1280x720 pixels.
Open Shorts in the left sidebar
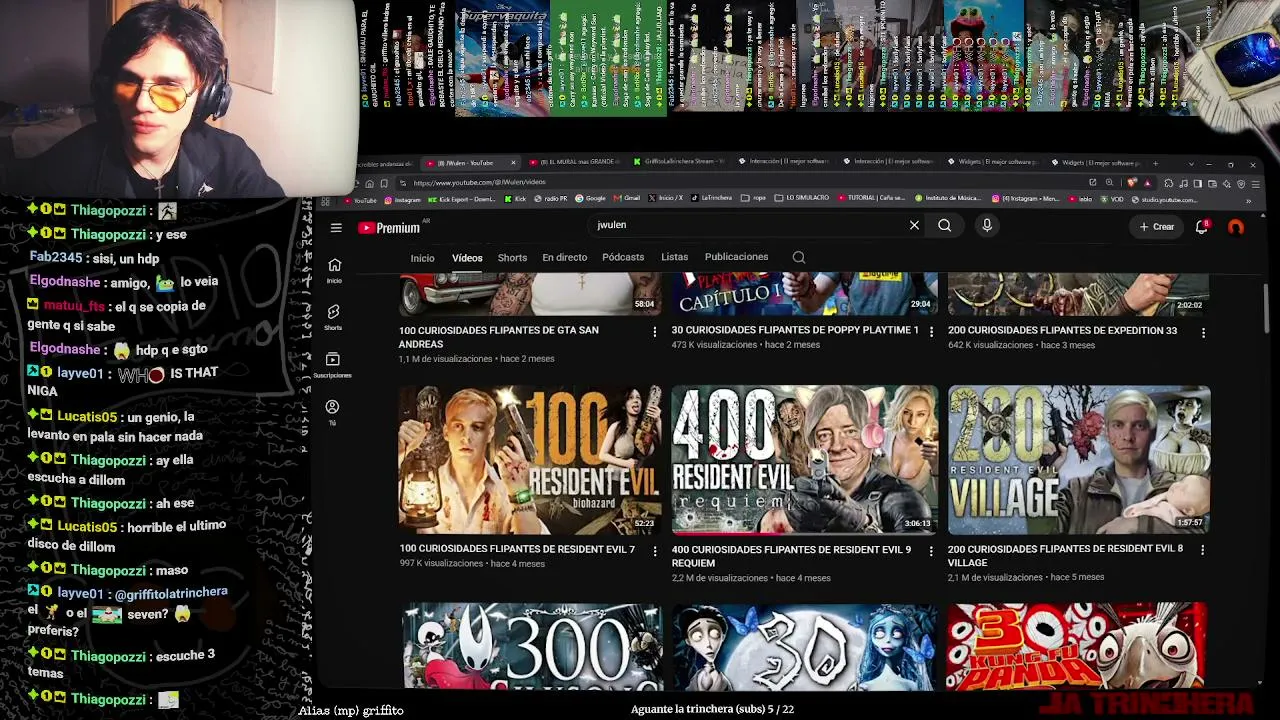334,317
